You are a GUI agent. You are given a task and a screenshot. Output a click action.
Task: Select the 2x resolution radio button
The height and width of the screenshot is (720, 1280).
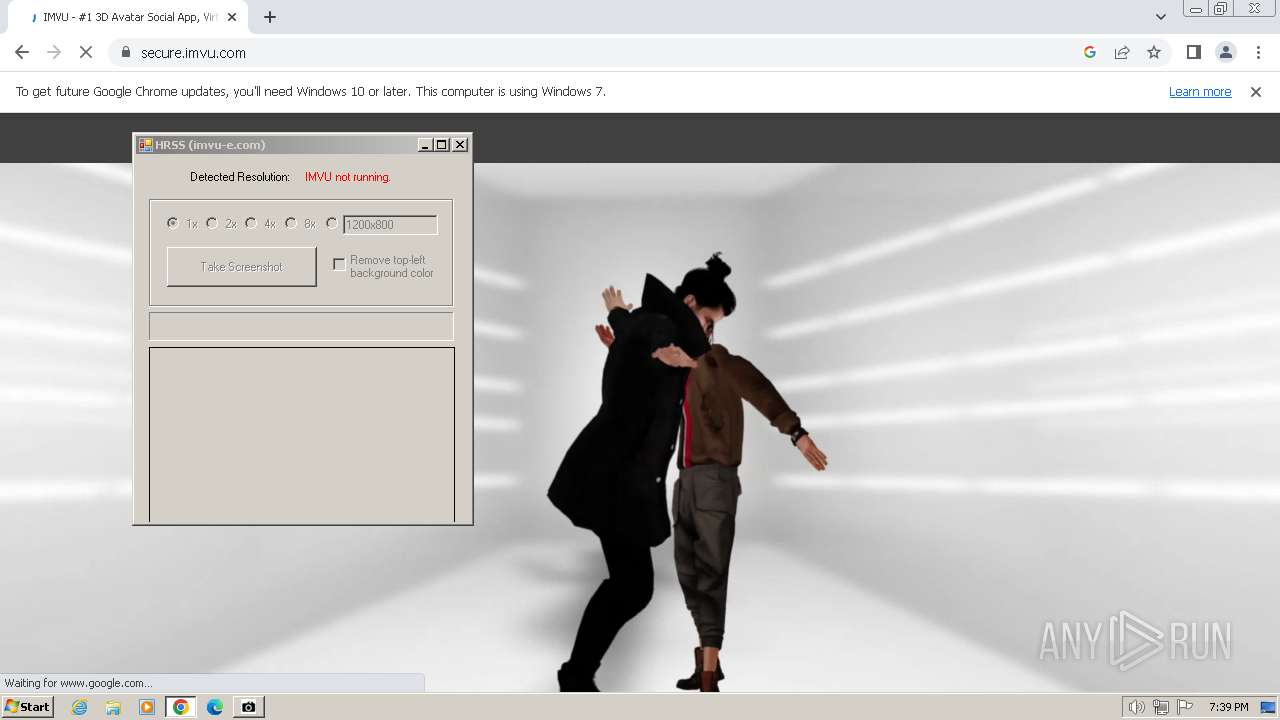click(x=212, y=223)
